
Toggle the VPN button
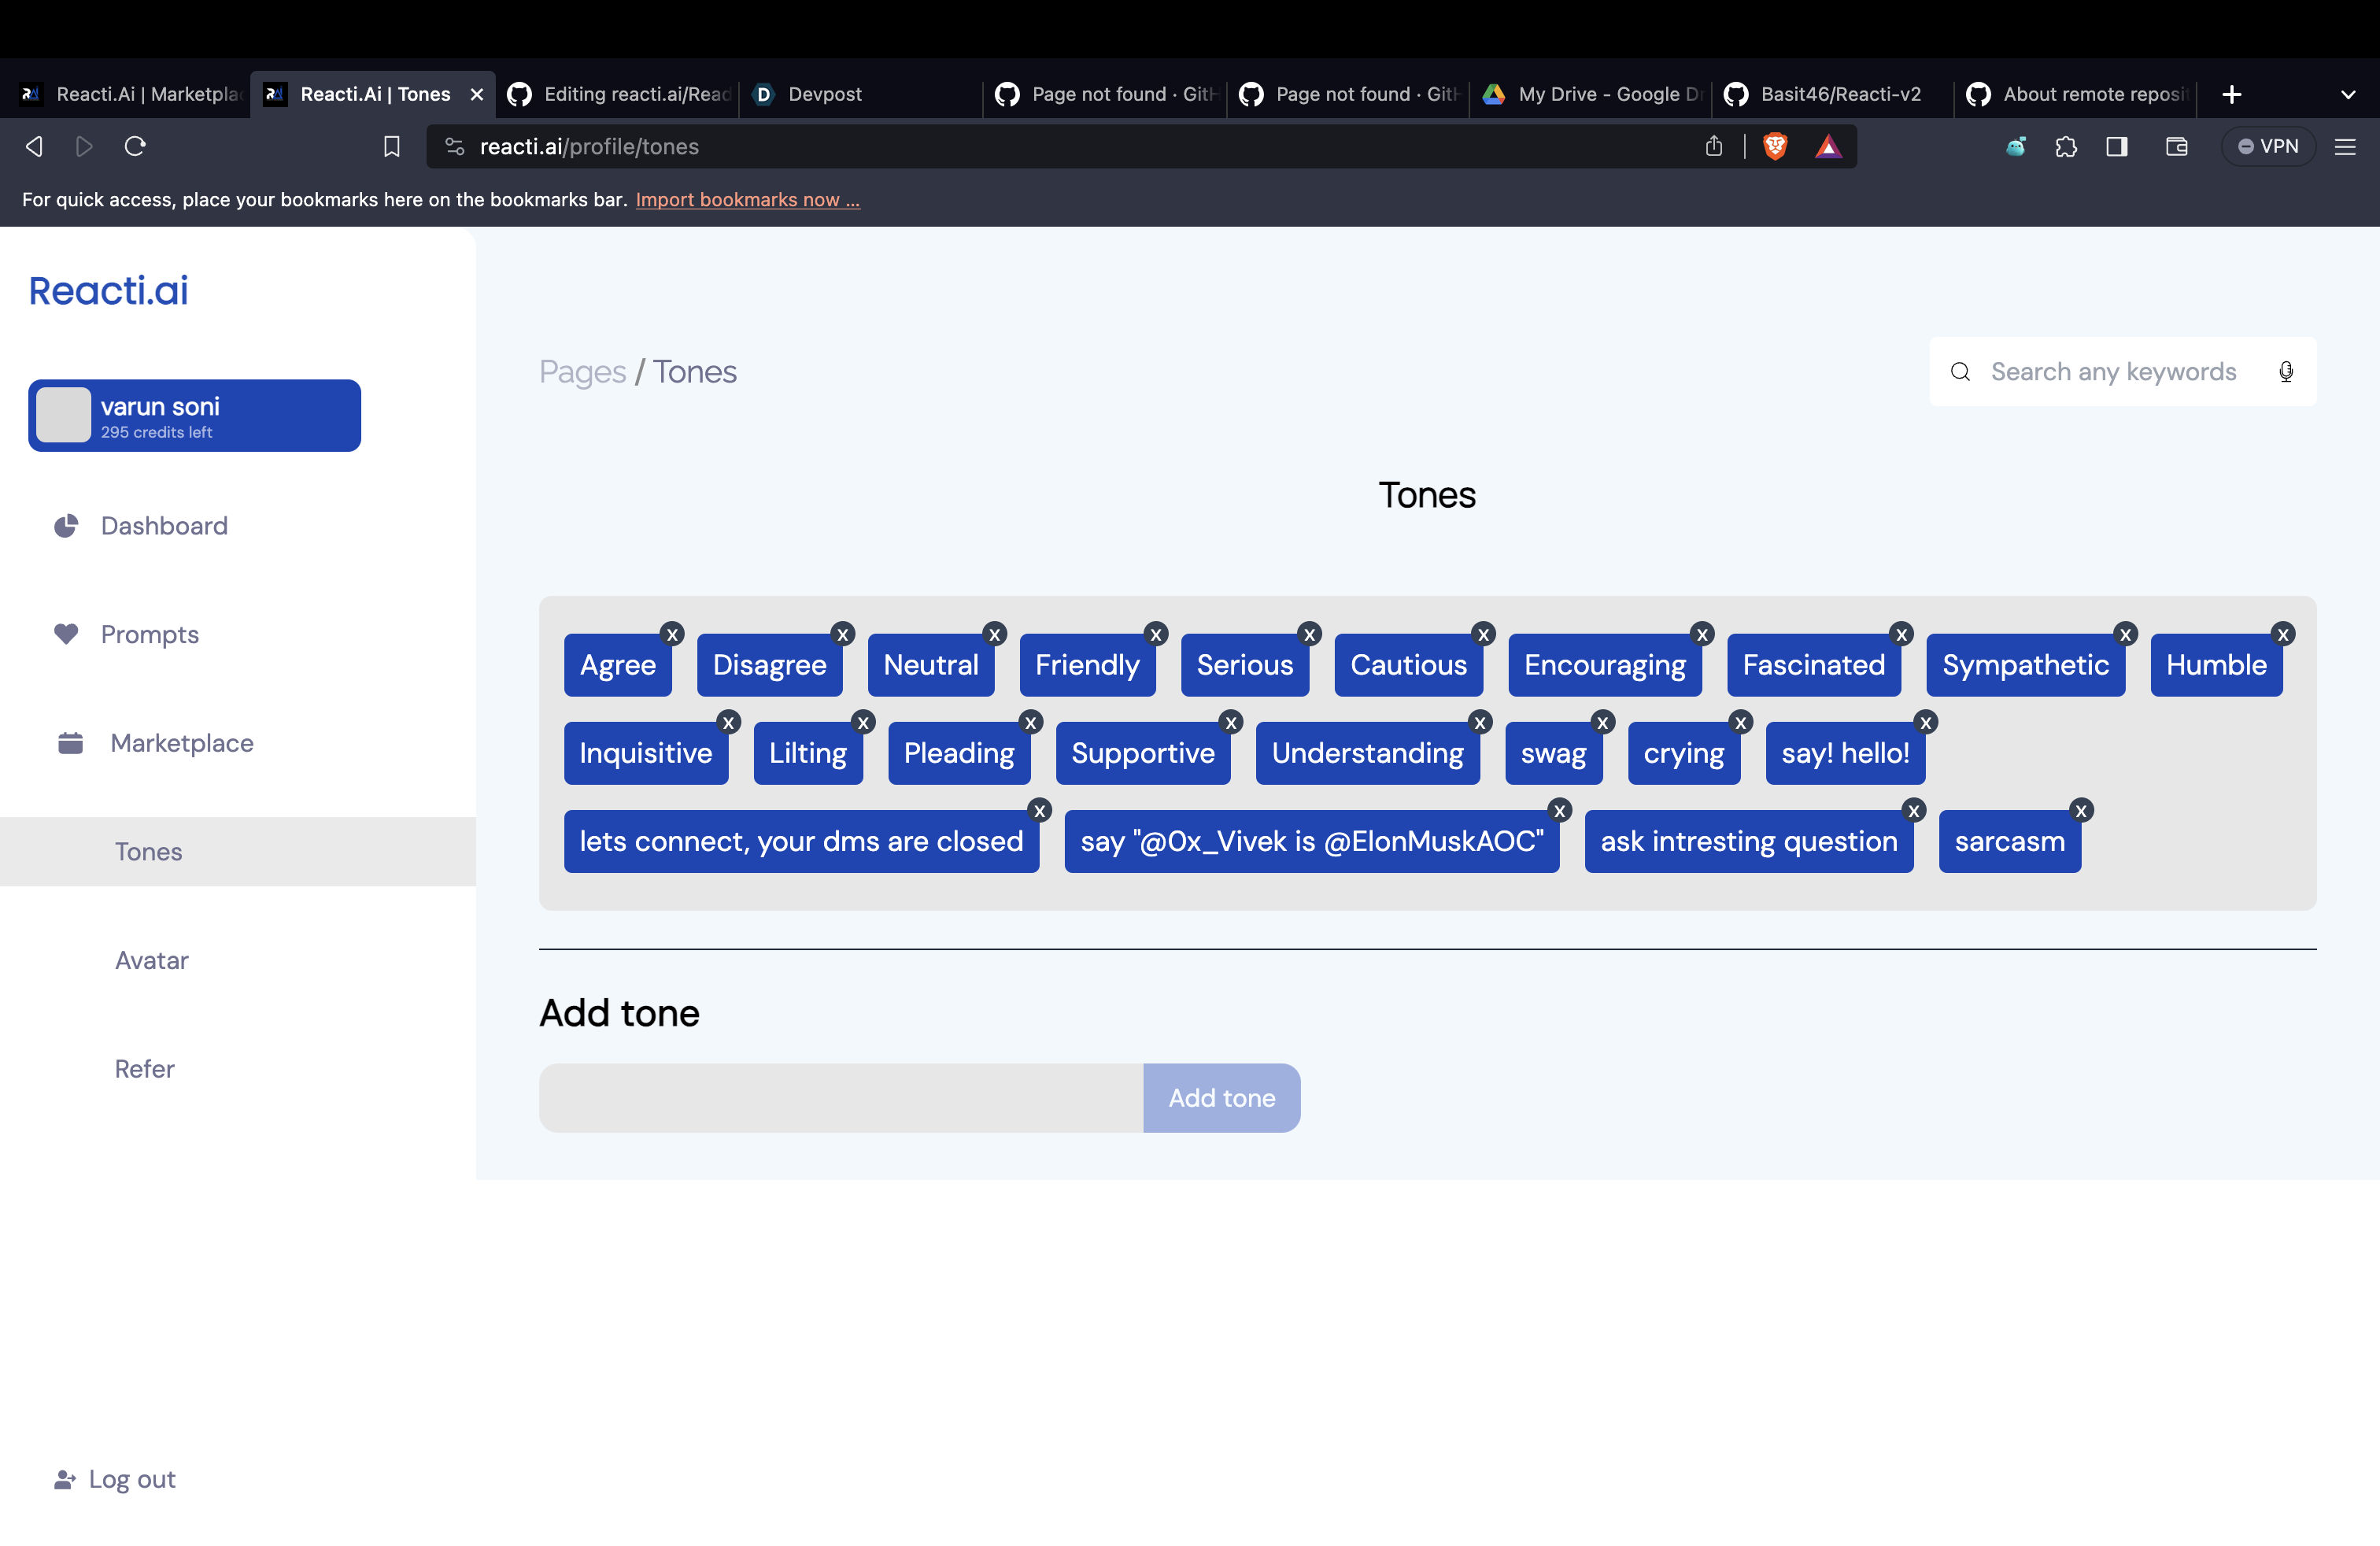[2267, 147]
